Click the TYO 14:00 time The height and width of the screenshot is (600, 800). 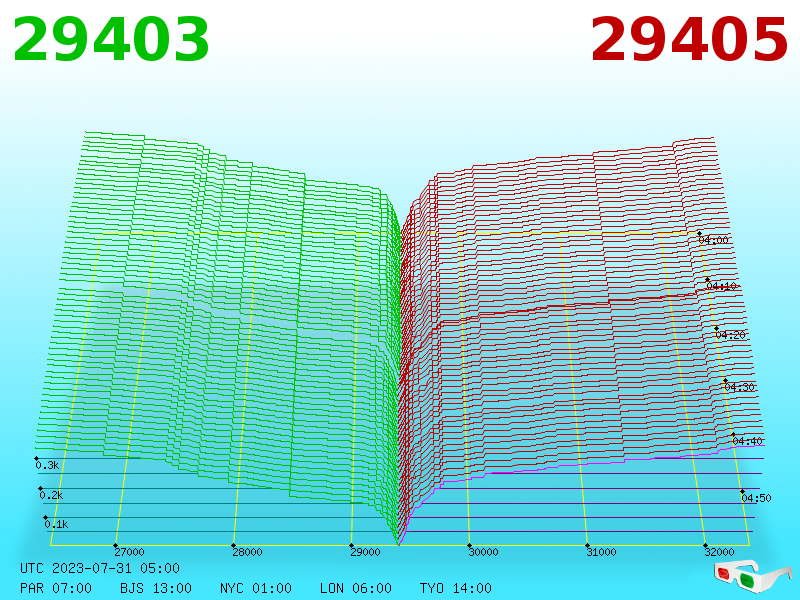coord(456,588)
